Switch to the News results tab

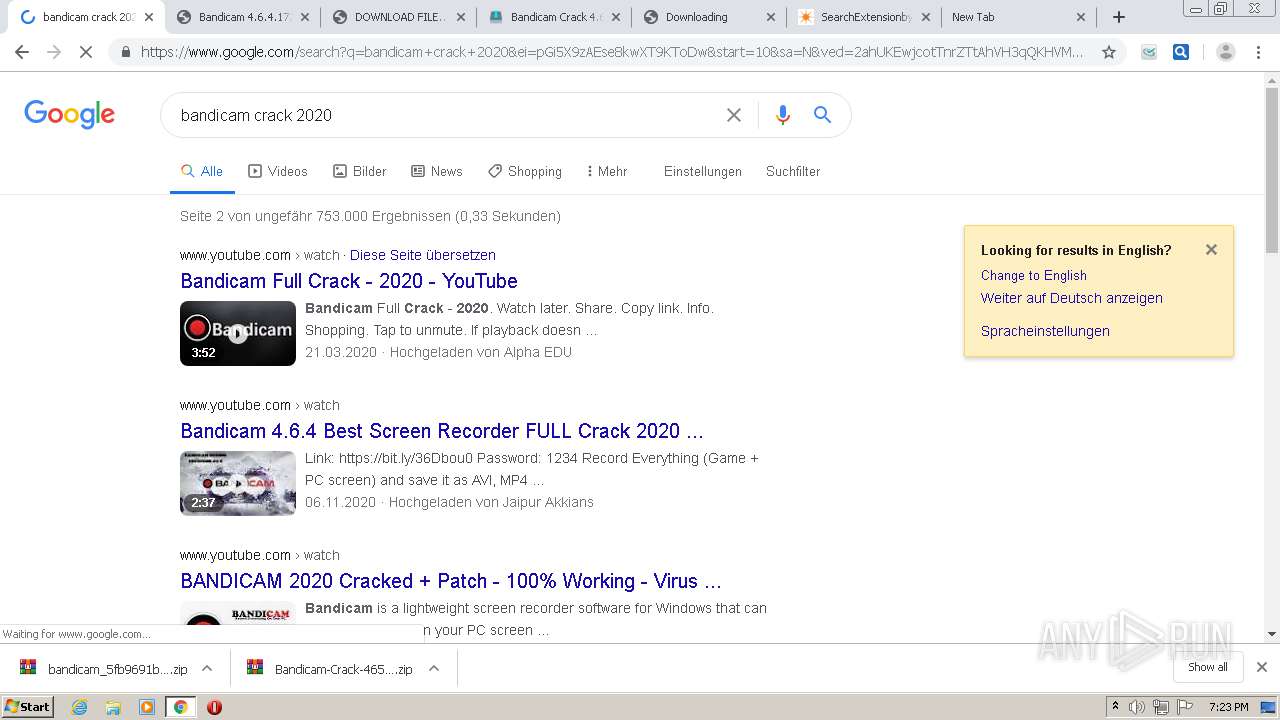[437, 171]
